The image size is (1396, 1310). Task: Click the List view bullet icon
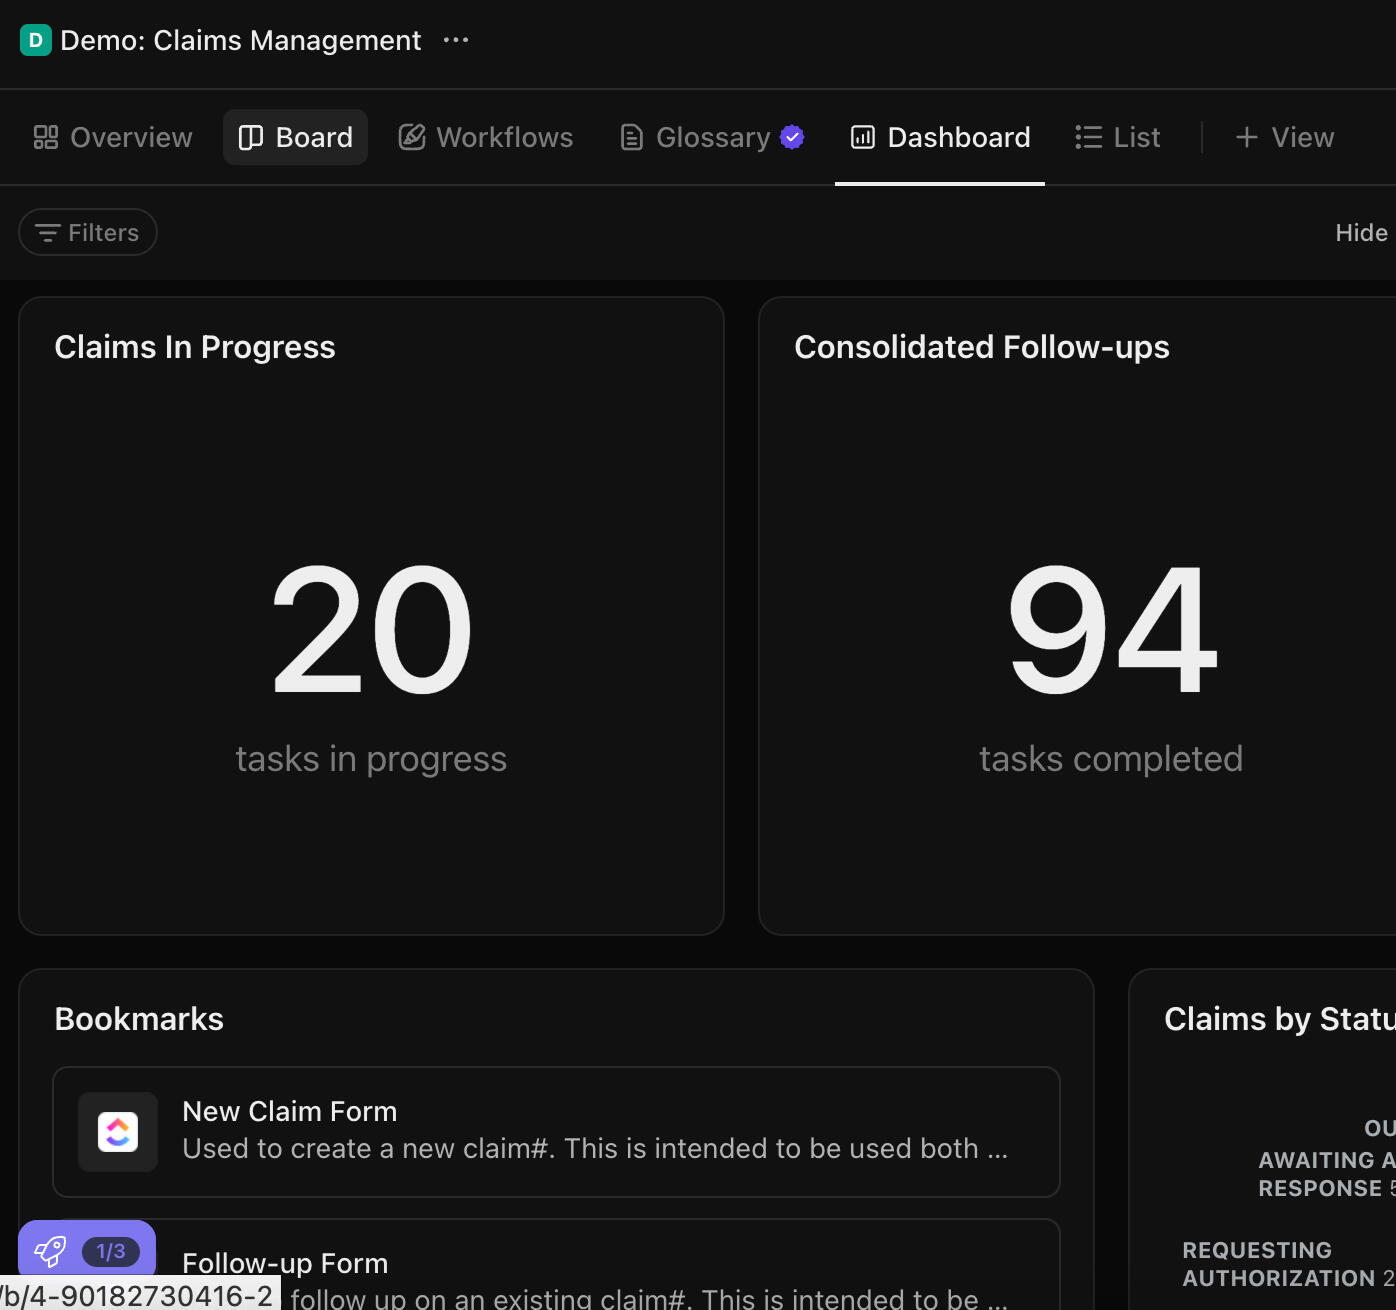1088,137
